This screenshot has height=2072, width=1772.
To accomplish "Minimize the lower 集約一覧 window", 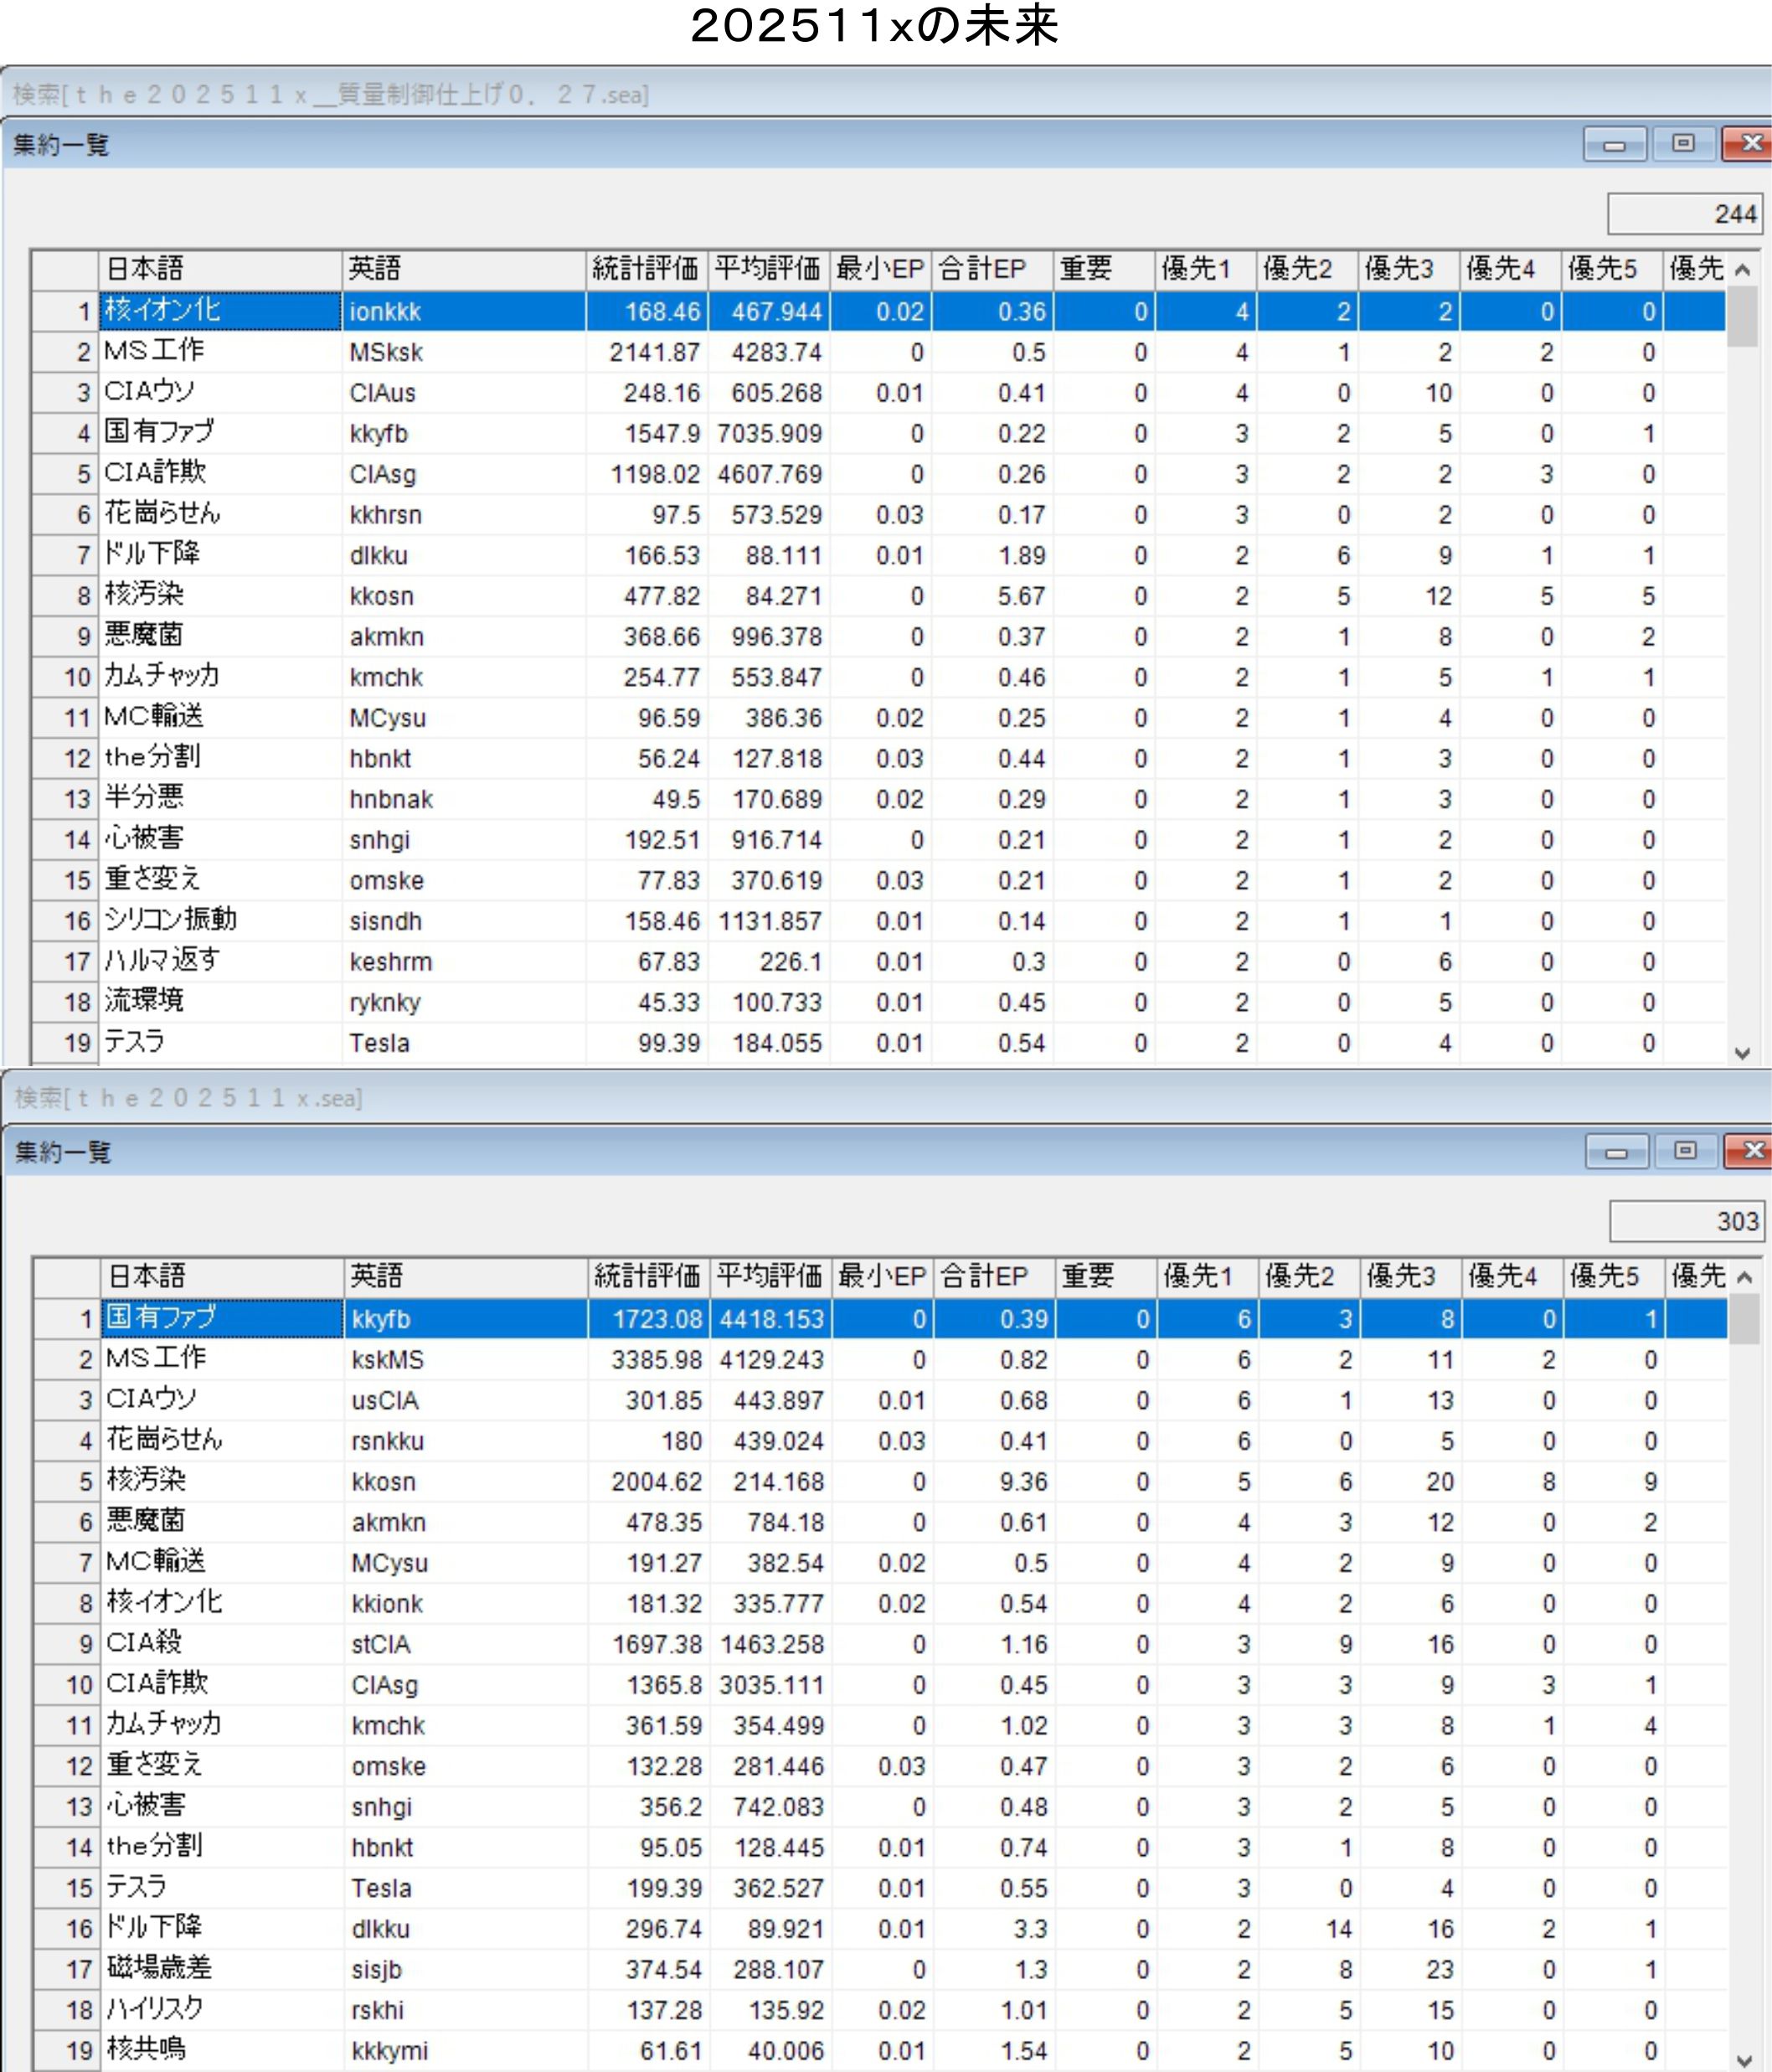I will click(1616, 1151).
